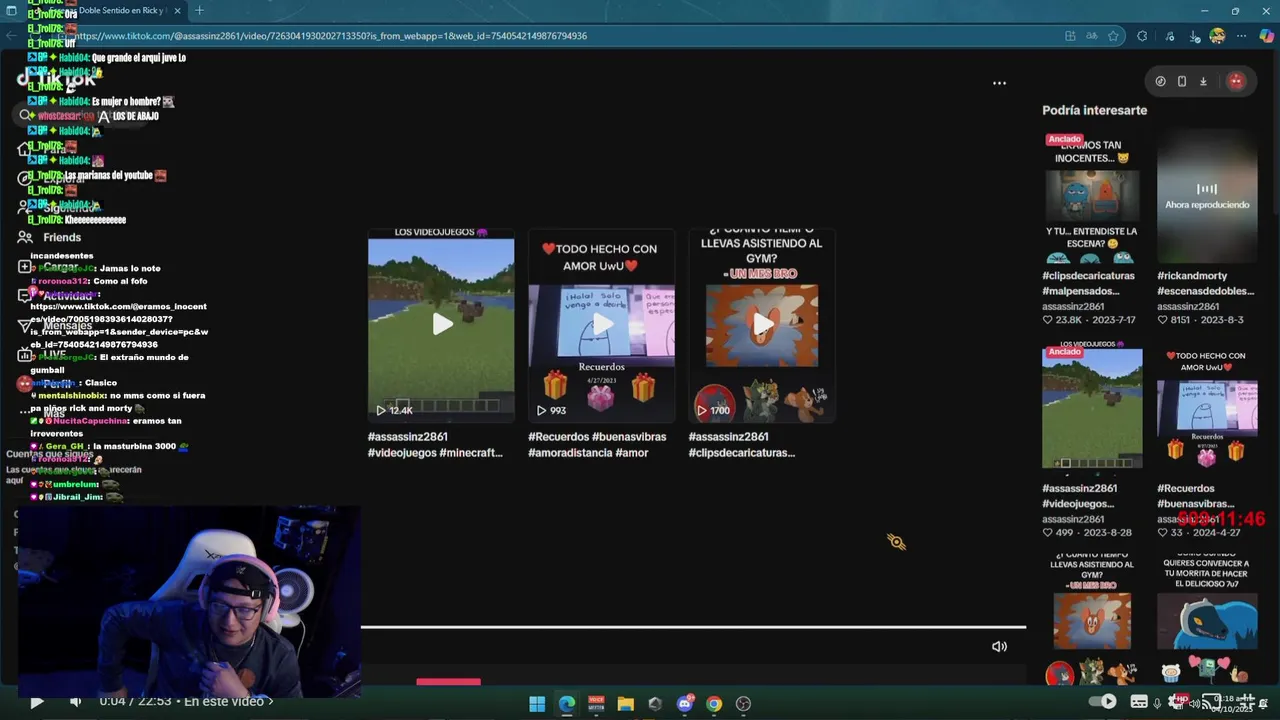Play the gym 'Un mes bro' video thumbnail
Screen dimensions: 1280x720
coord(762,324)
